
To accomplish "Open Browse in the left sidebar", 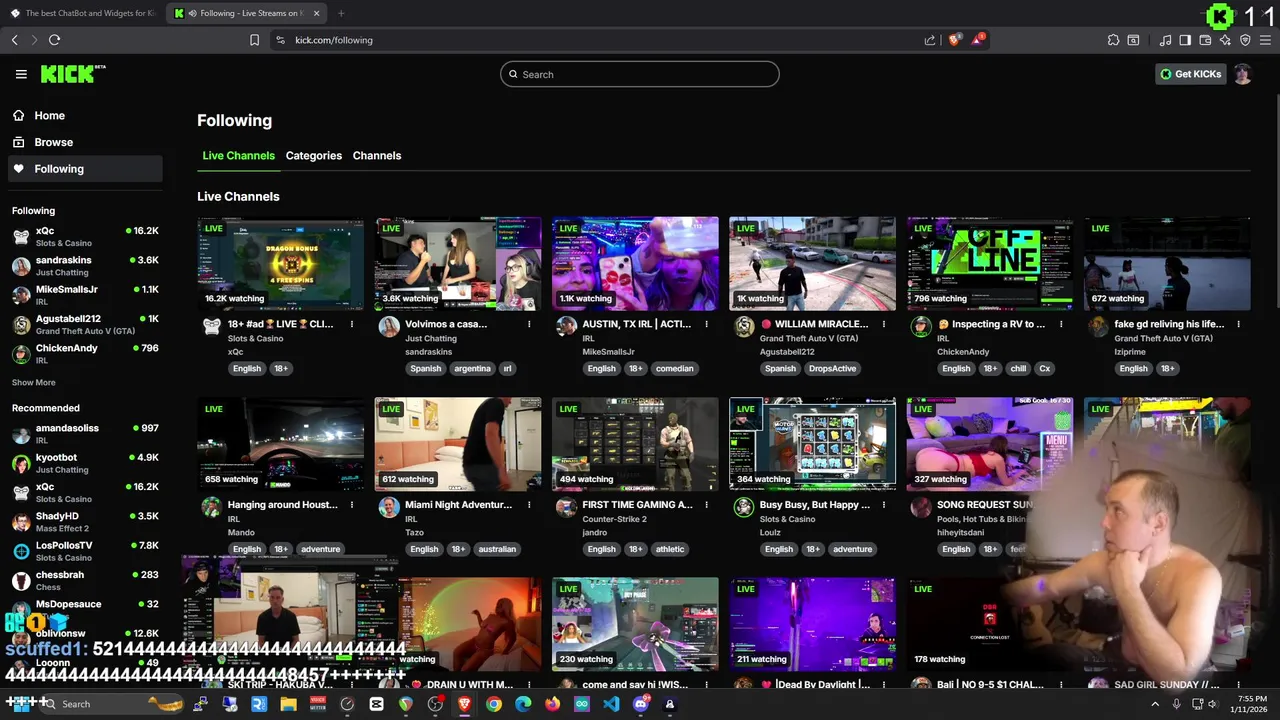I will pos(84,142).
